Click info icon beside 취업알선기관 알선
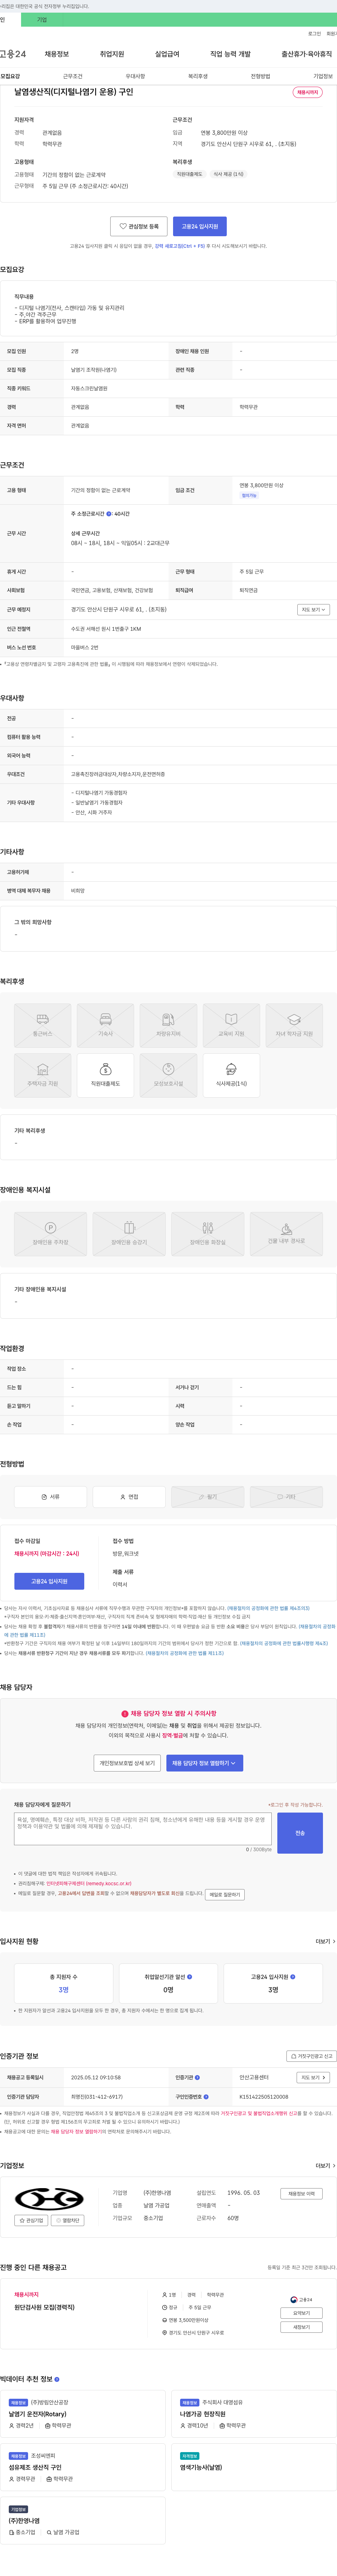337x2576 pixels. (x=190, y=1977)
